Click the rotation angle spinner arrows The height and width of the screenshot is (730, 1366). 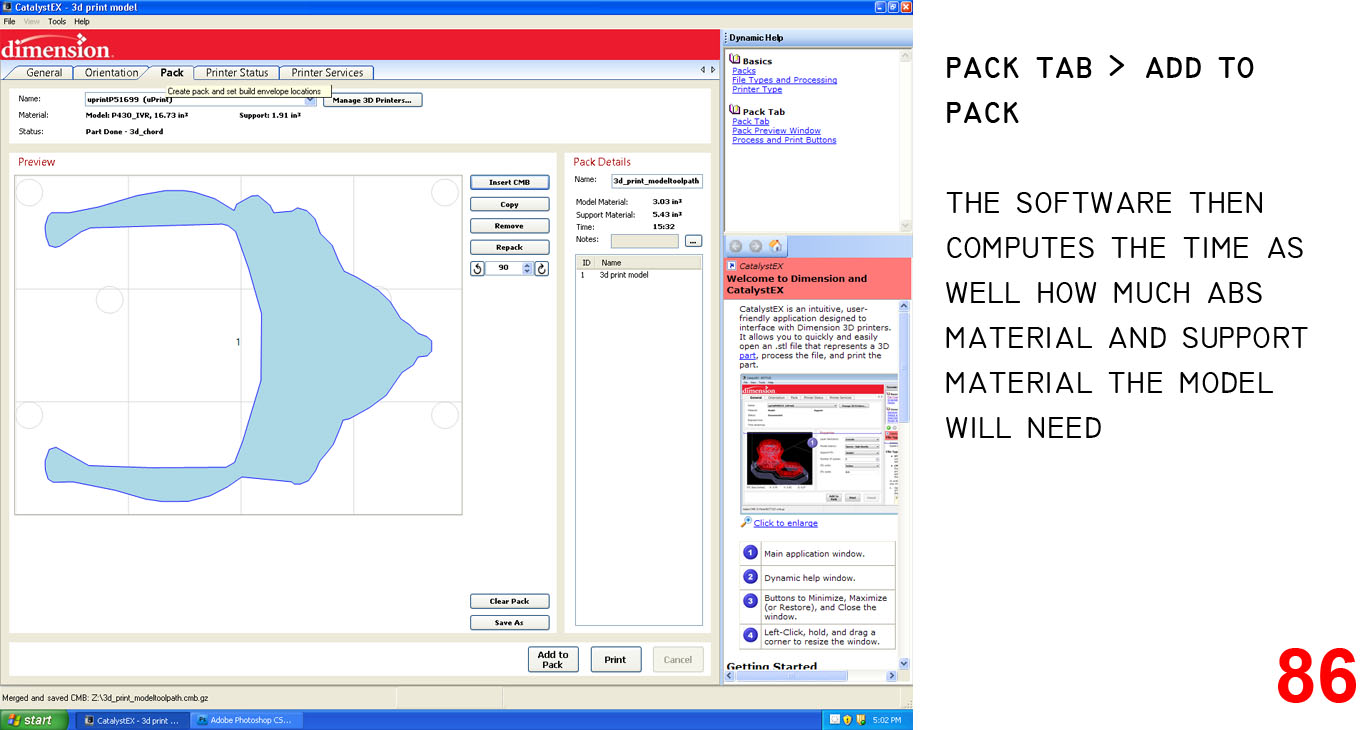pyautogui.click(x=528, y=268)
